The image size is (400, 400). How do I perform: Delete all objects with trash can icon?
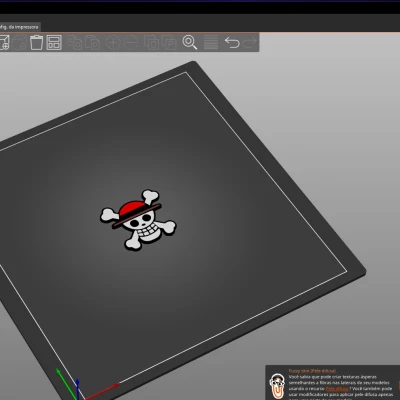click(x=37, y=42)
